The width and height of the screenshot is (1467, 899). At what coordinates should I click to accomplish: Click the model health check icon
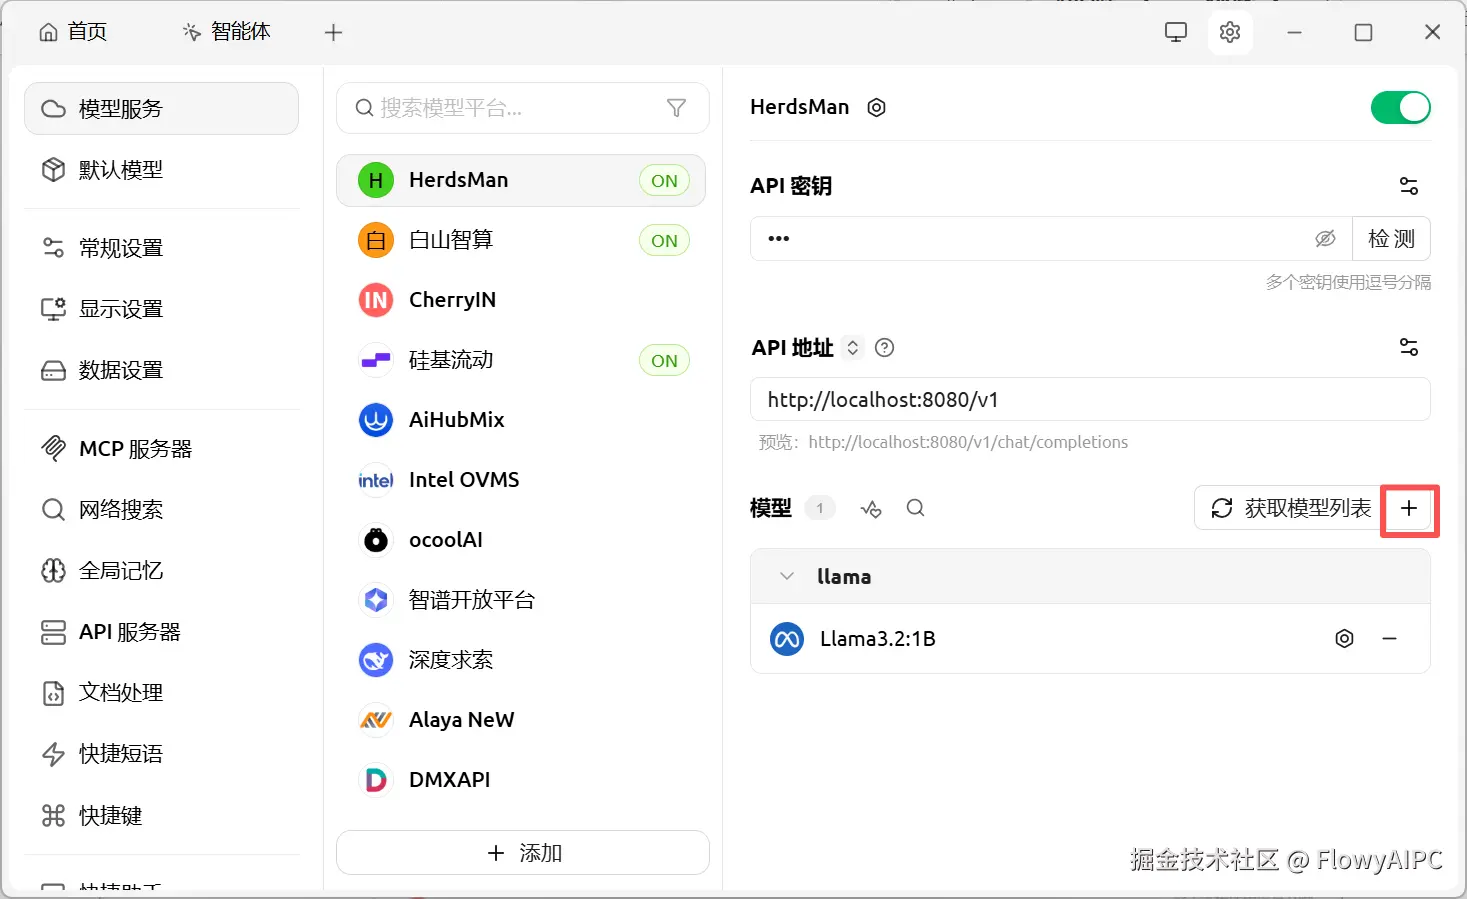click(x=871, y=509)
